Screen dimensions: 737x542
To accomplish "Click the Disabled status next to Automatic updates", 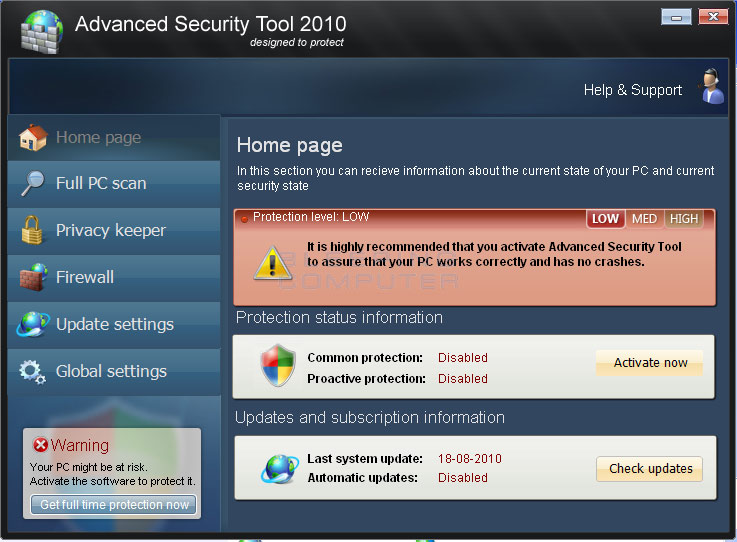I will 463,478.
